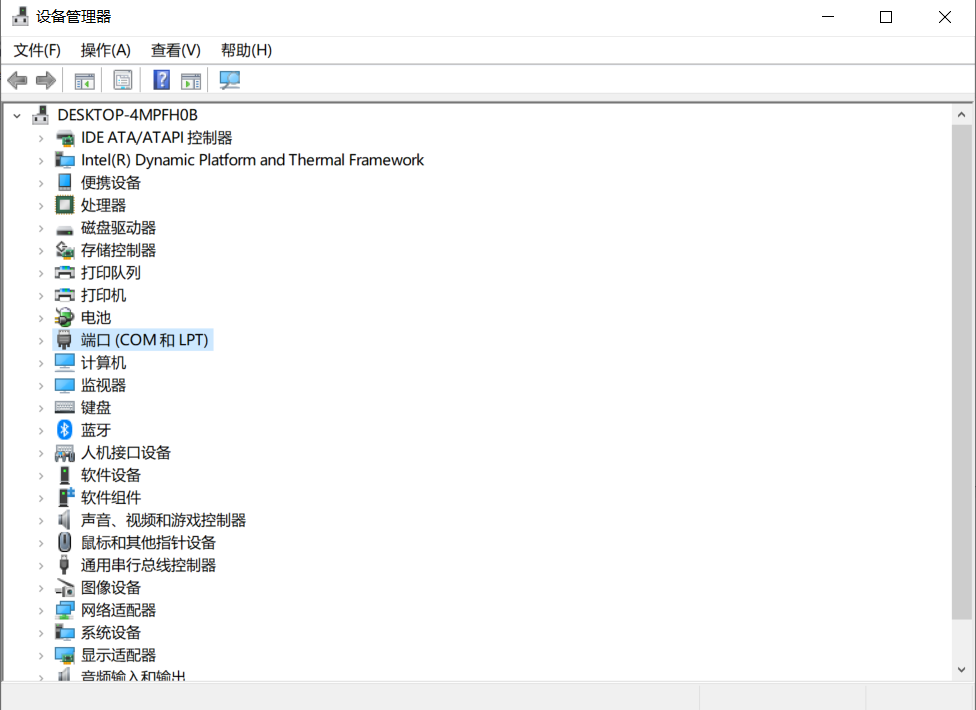Expand the IDE ATA/ATAPI 控制器 node
Screen dimensions: 976x710
[x=41, y=138]
